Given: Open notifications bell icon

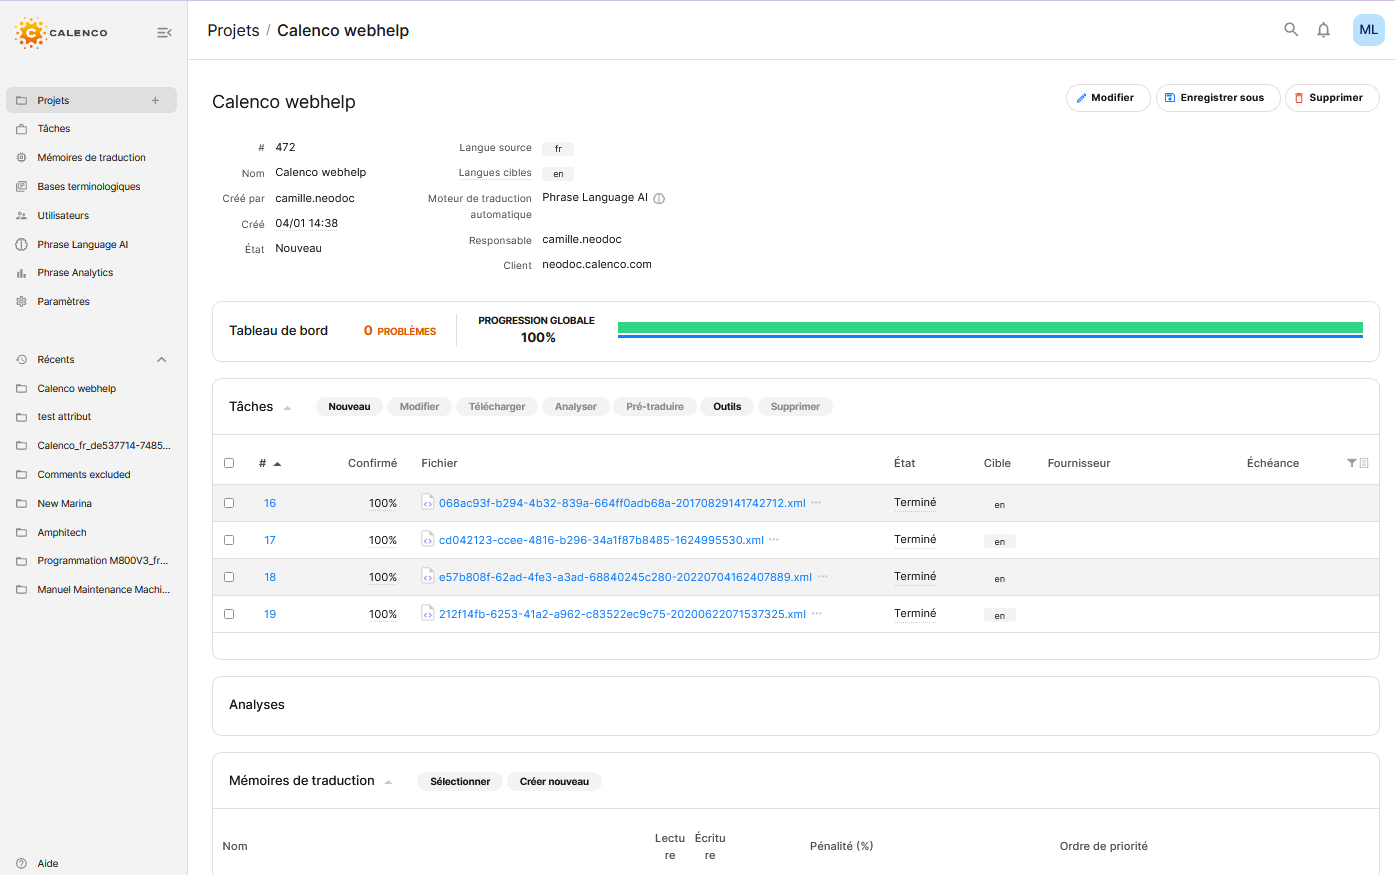Looking at the screenshot, I should [x=1323, y=30].
